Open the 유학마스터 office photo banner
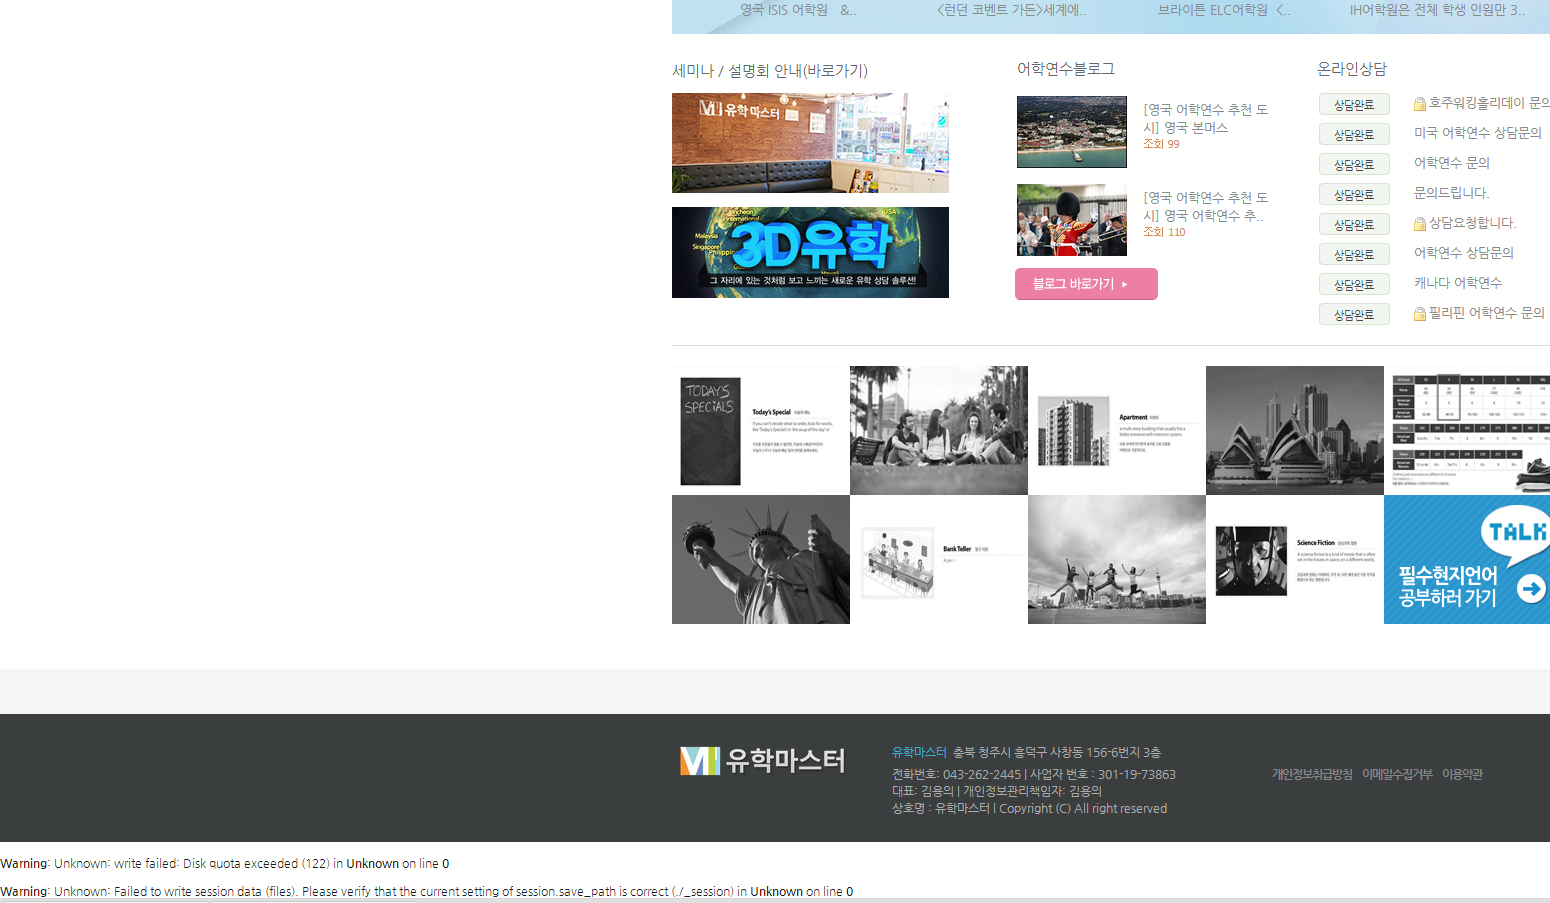The width and height of the screenshot is (1550, 903). (x=810, y=143)
